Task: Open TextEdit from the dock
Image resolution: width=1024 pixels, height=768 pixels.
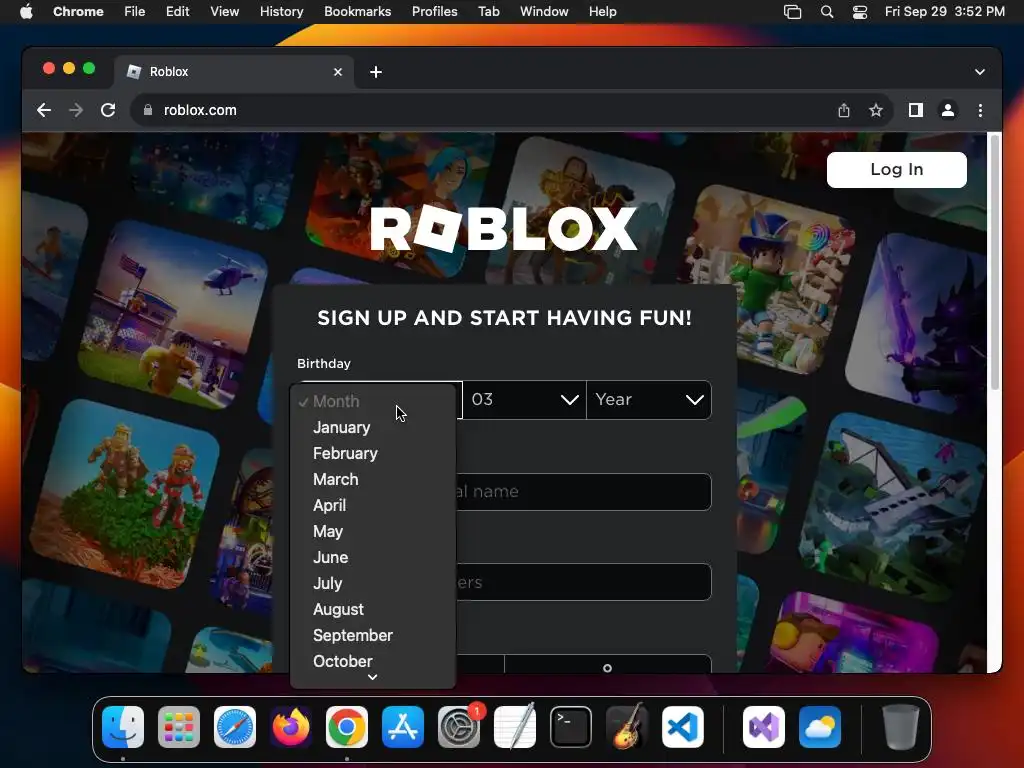Action: pos(515,727)
